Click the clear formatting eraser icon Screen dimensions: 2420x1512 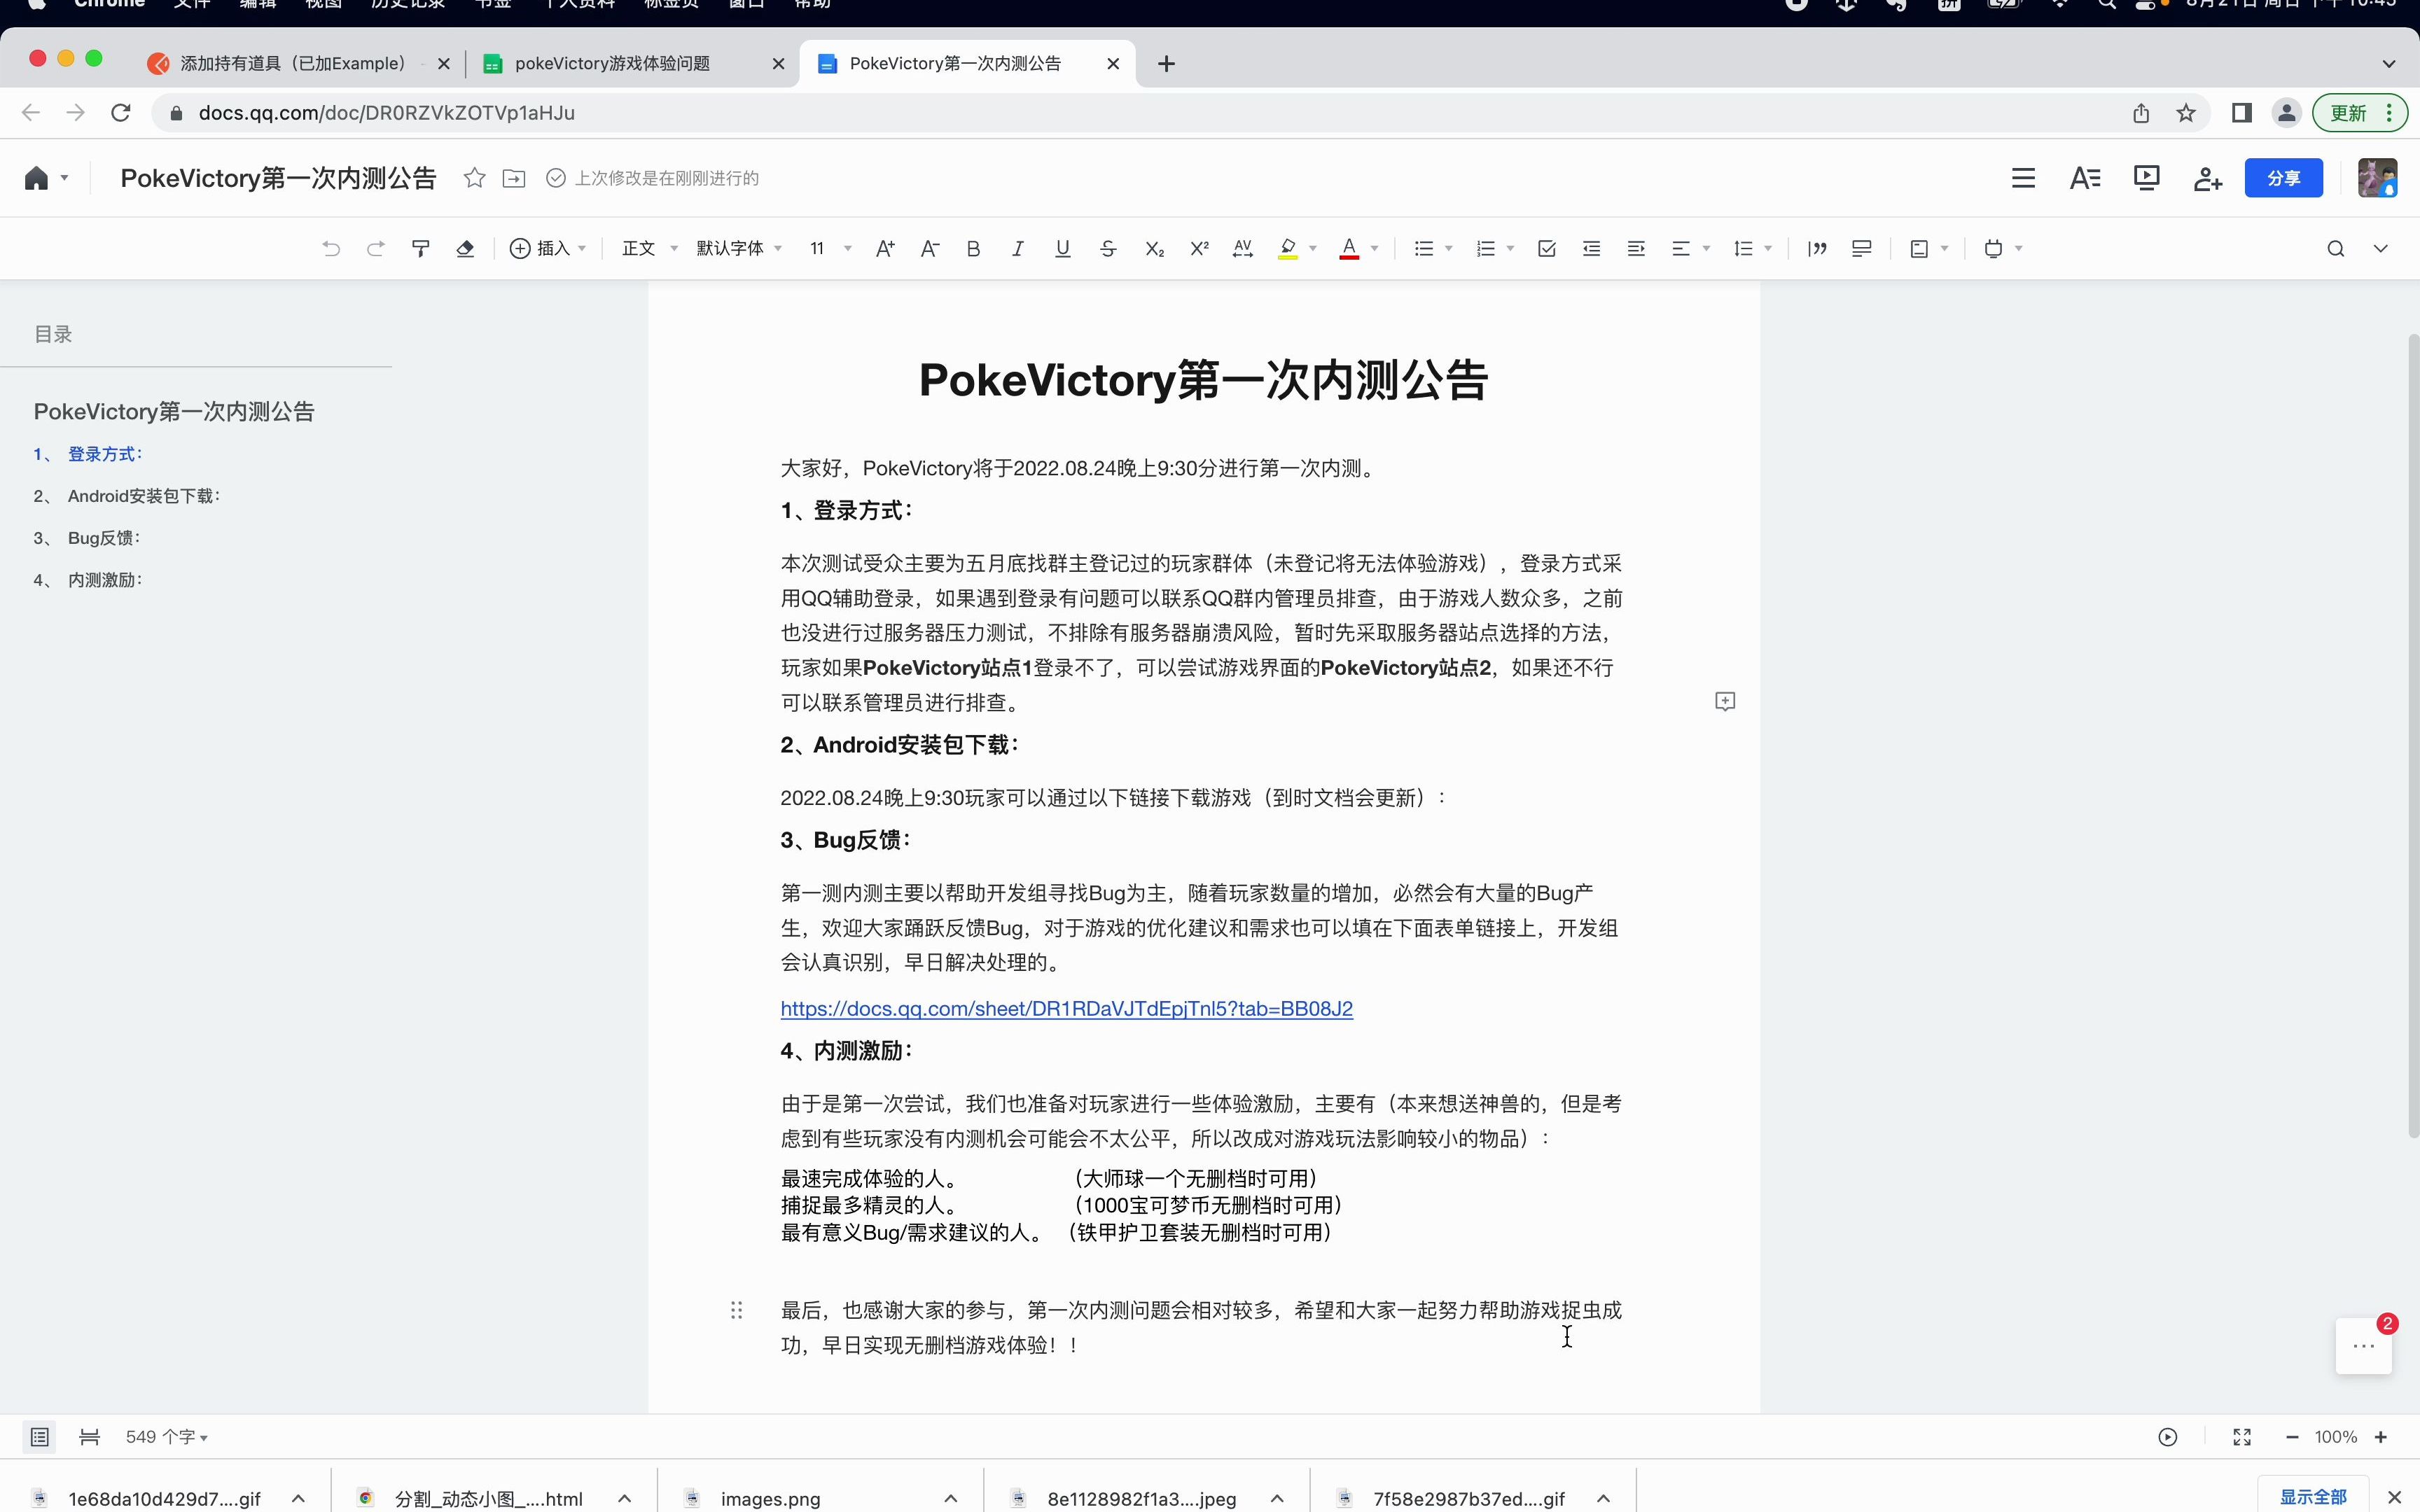point(465,249)
